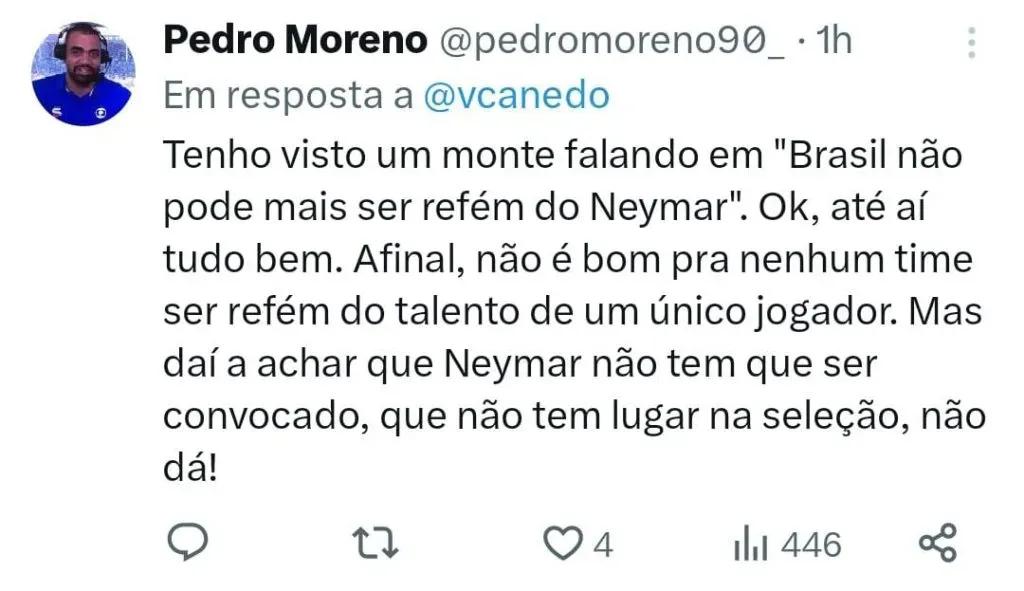This screenshot has width=1024, height=591.
Task: Repost the tweet with the retweet icon
Action: 377,544
